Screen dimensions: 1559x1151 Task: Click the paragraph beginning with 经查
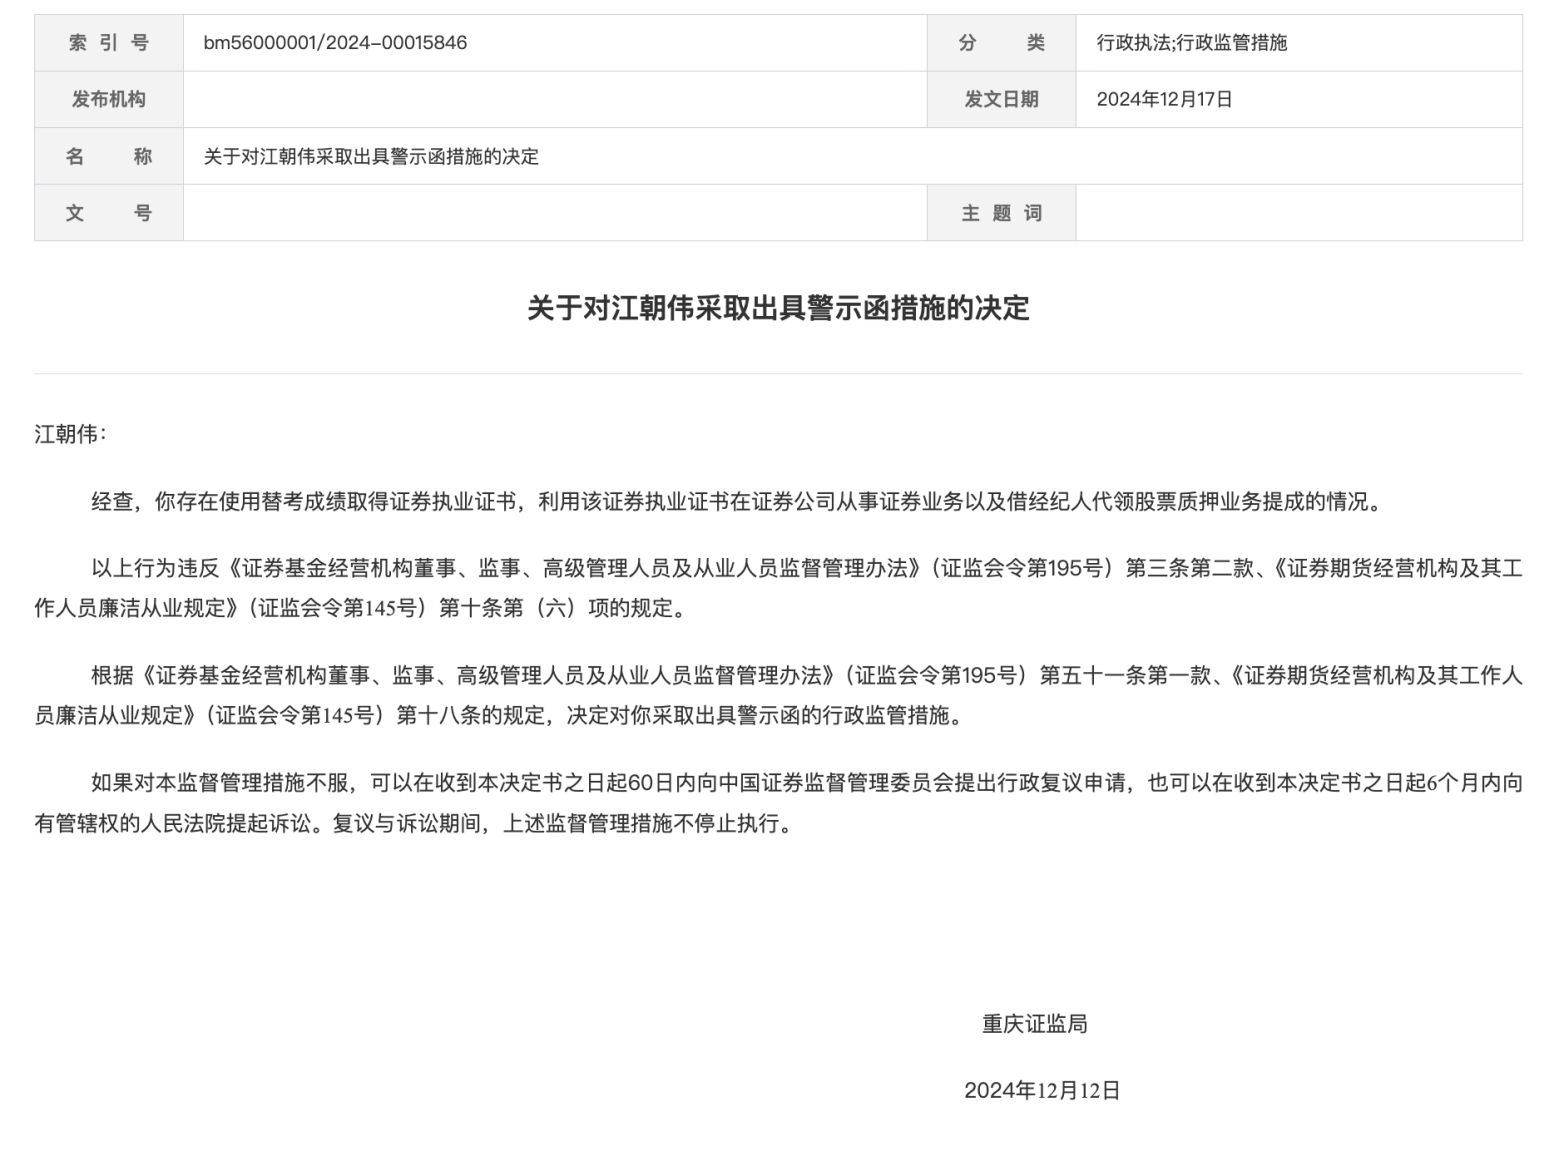pos(737,501)
